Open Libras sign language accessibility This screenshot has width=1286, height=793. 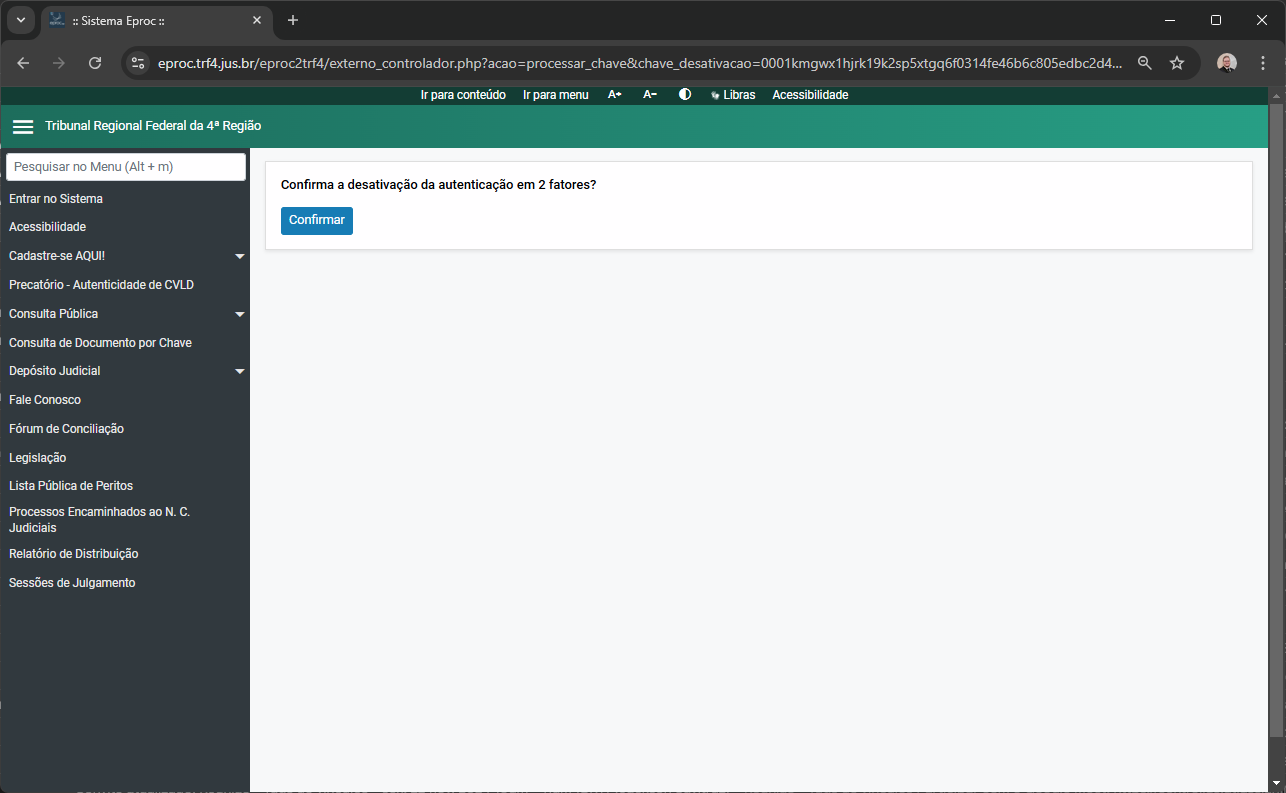[x=733, y=95]
